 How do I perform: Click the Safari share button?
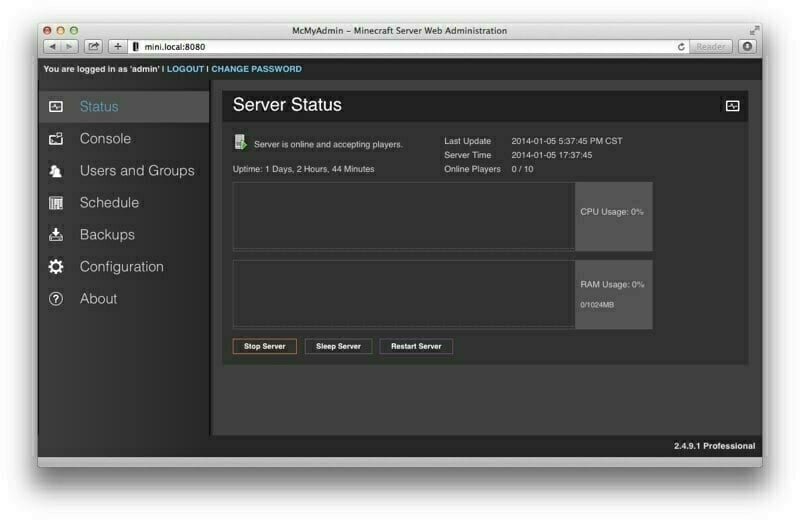[93, 47]
